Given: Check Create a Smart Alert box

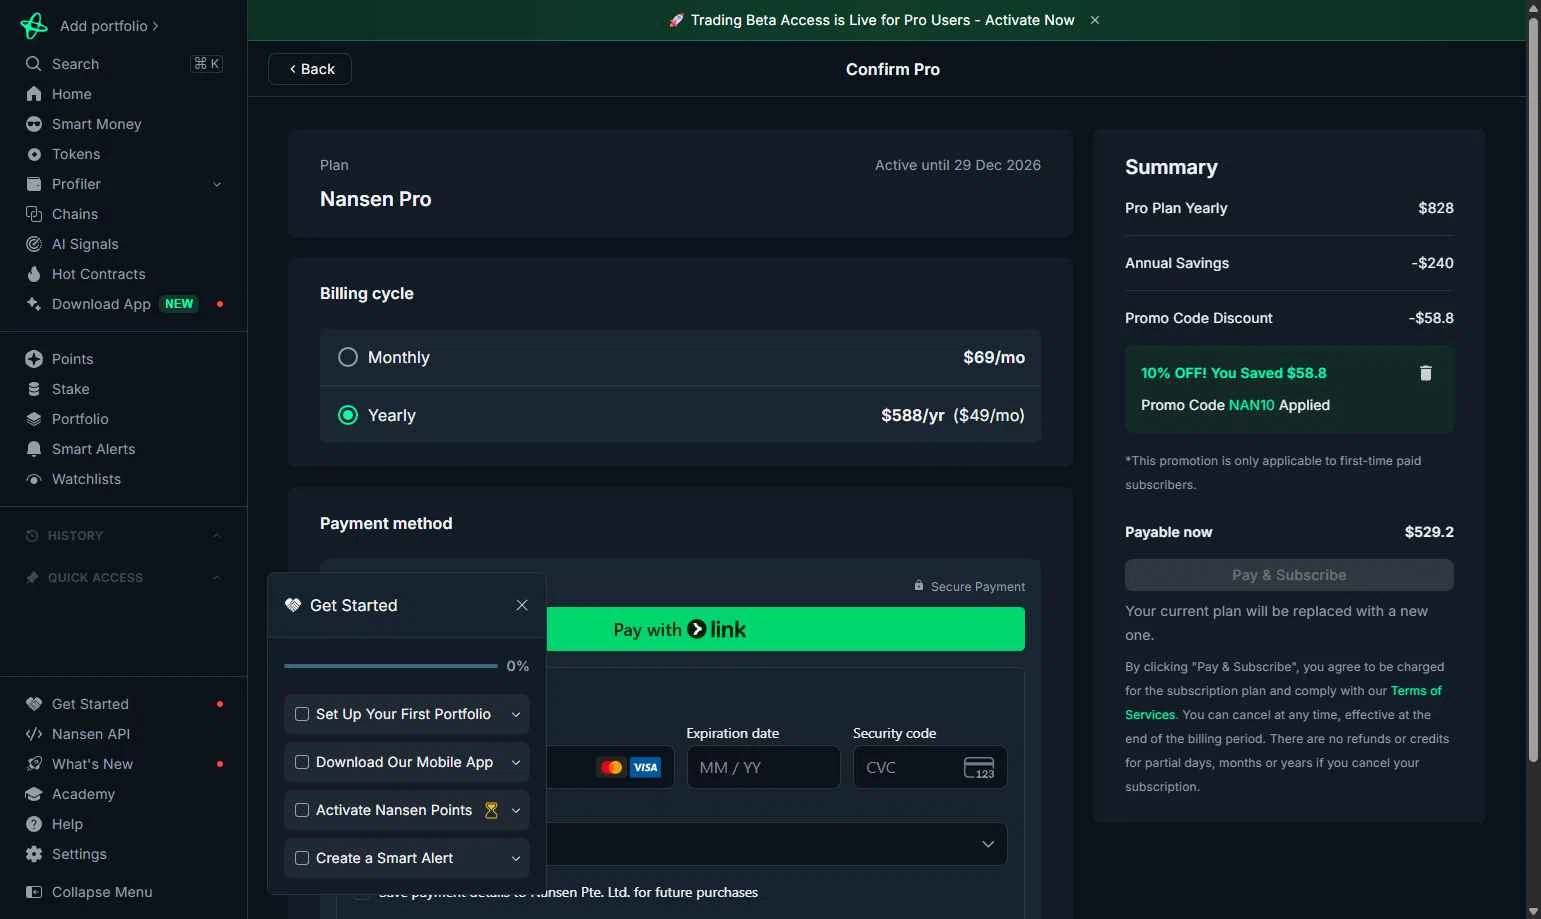Looking at the screenshot, I should pos(302,858).
